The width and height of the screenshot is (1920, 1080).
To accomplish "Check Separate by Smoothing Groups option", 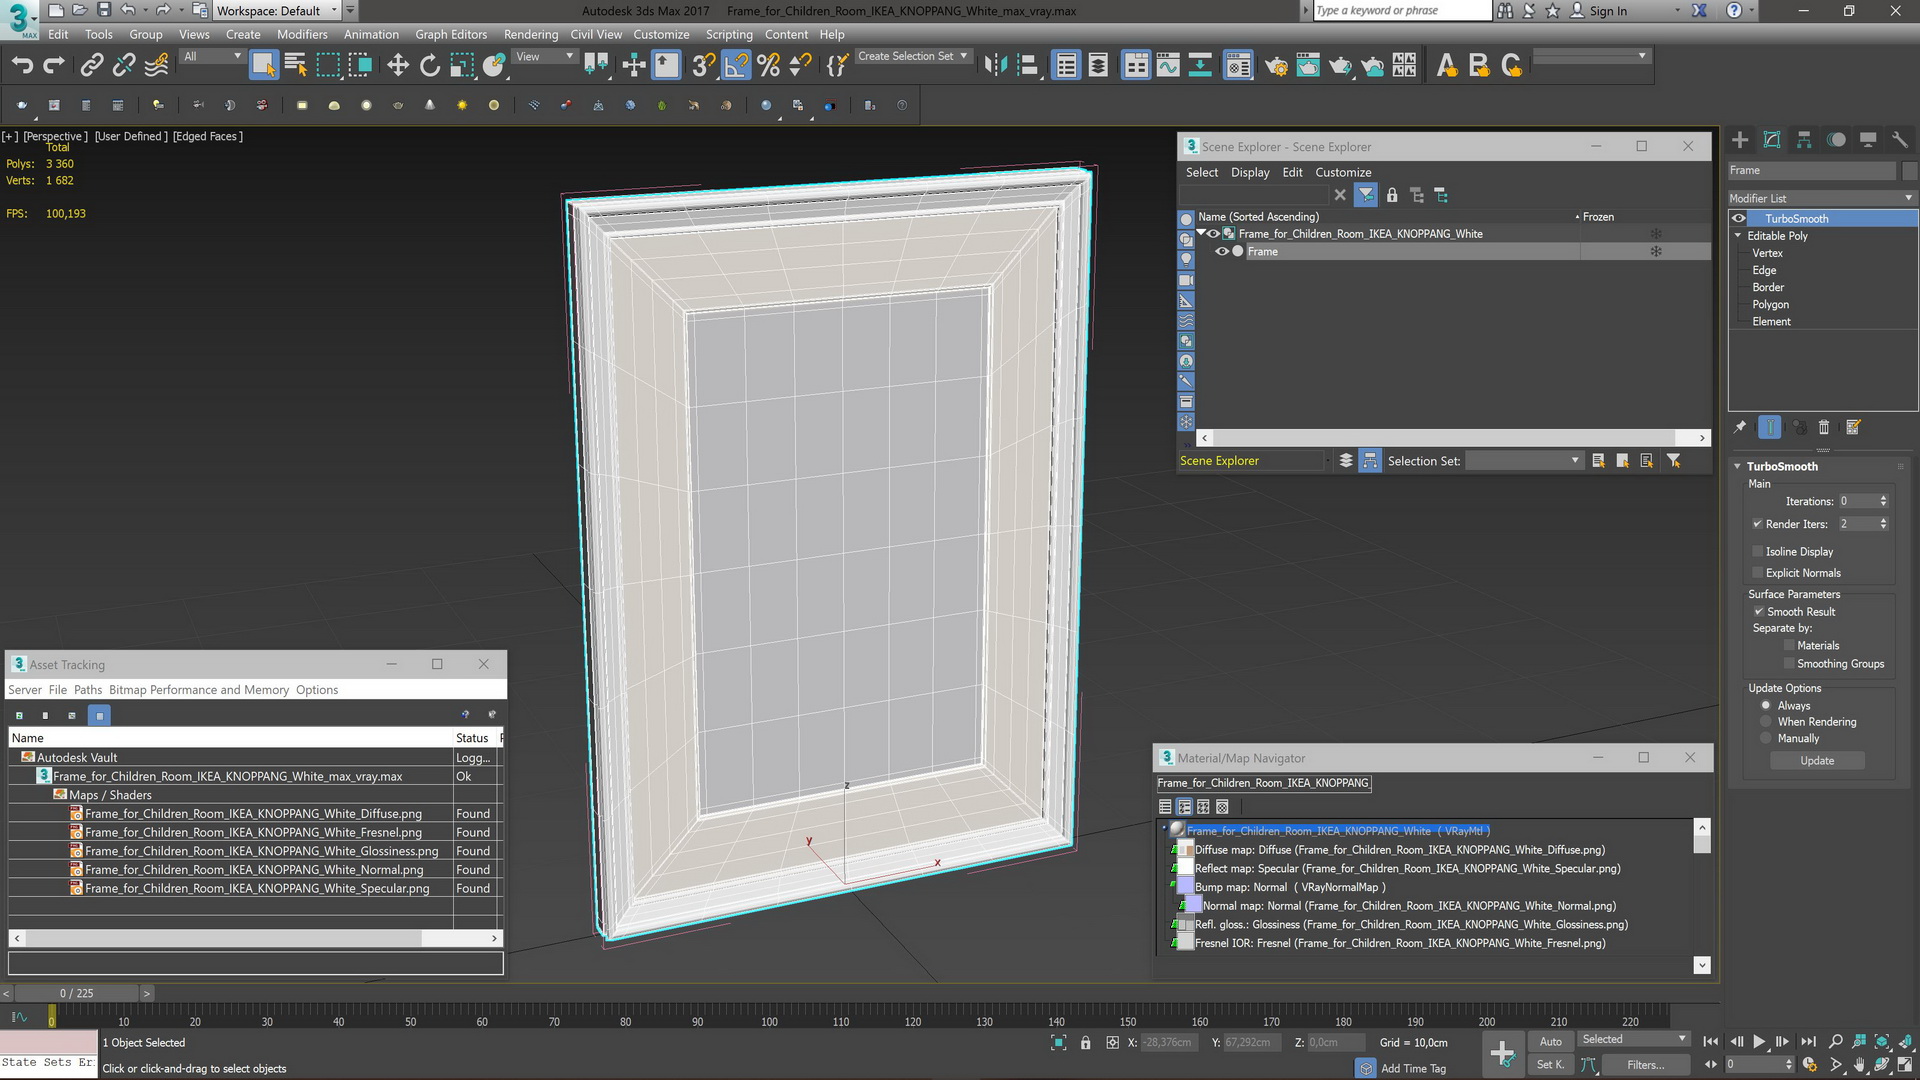I will pyautogui.click(x=1789, y=664).
